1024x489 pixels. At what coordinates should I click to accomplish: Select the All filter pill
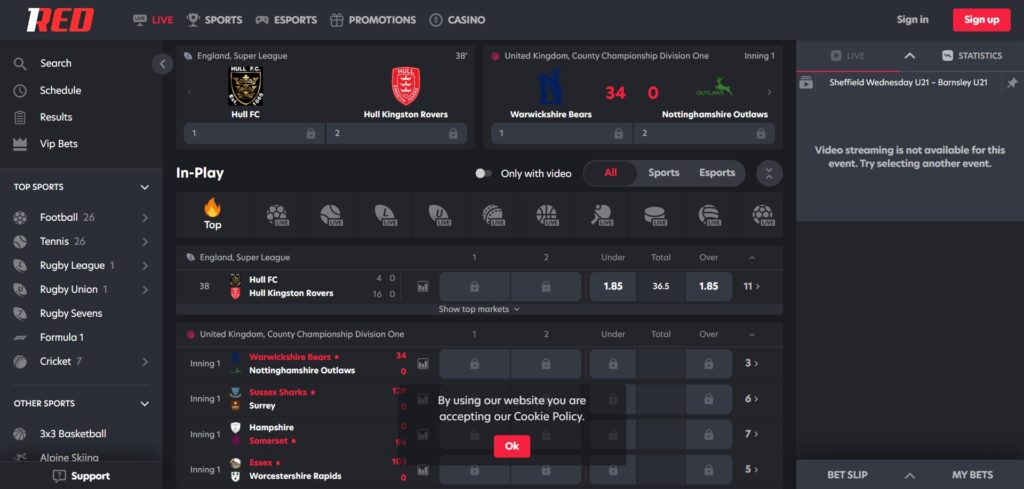[x=610, y=173]
